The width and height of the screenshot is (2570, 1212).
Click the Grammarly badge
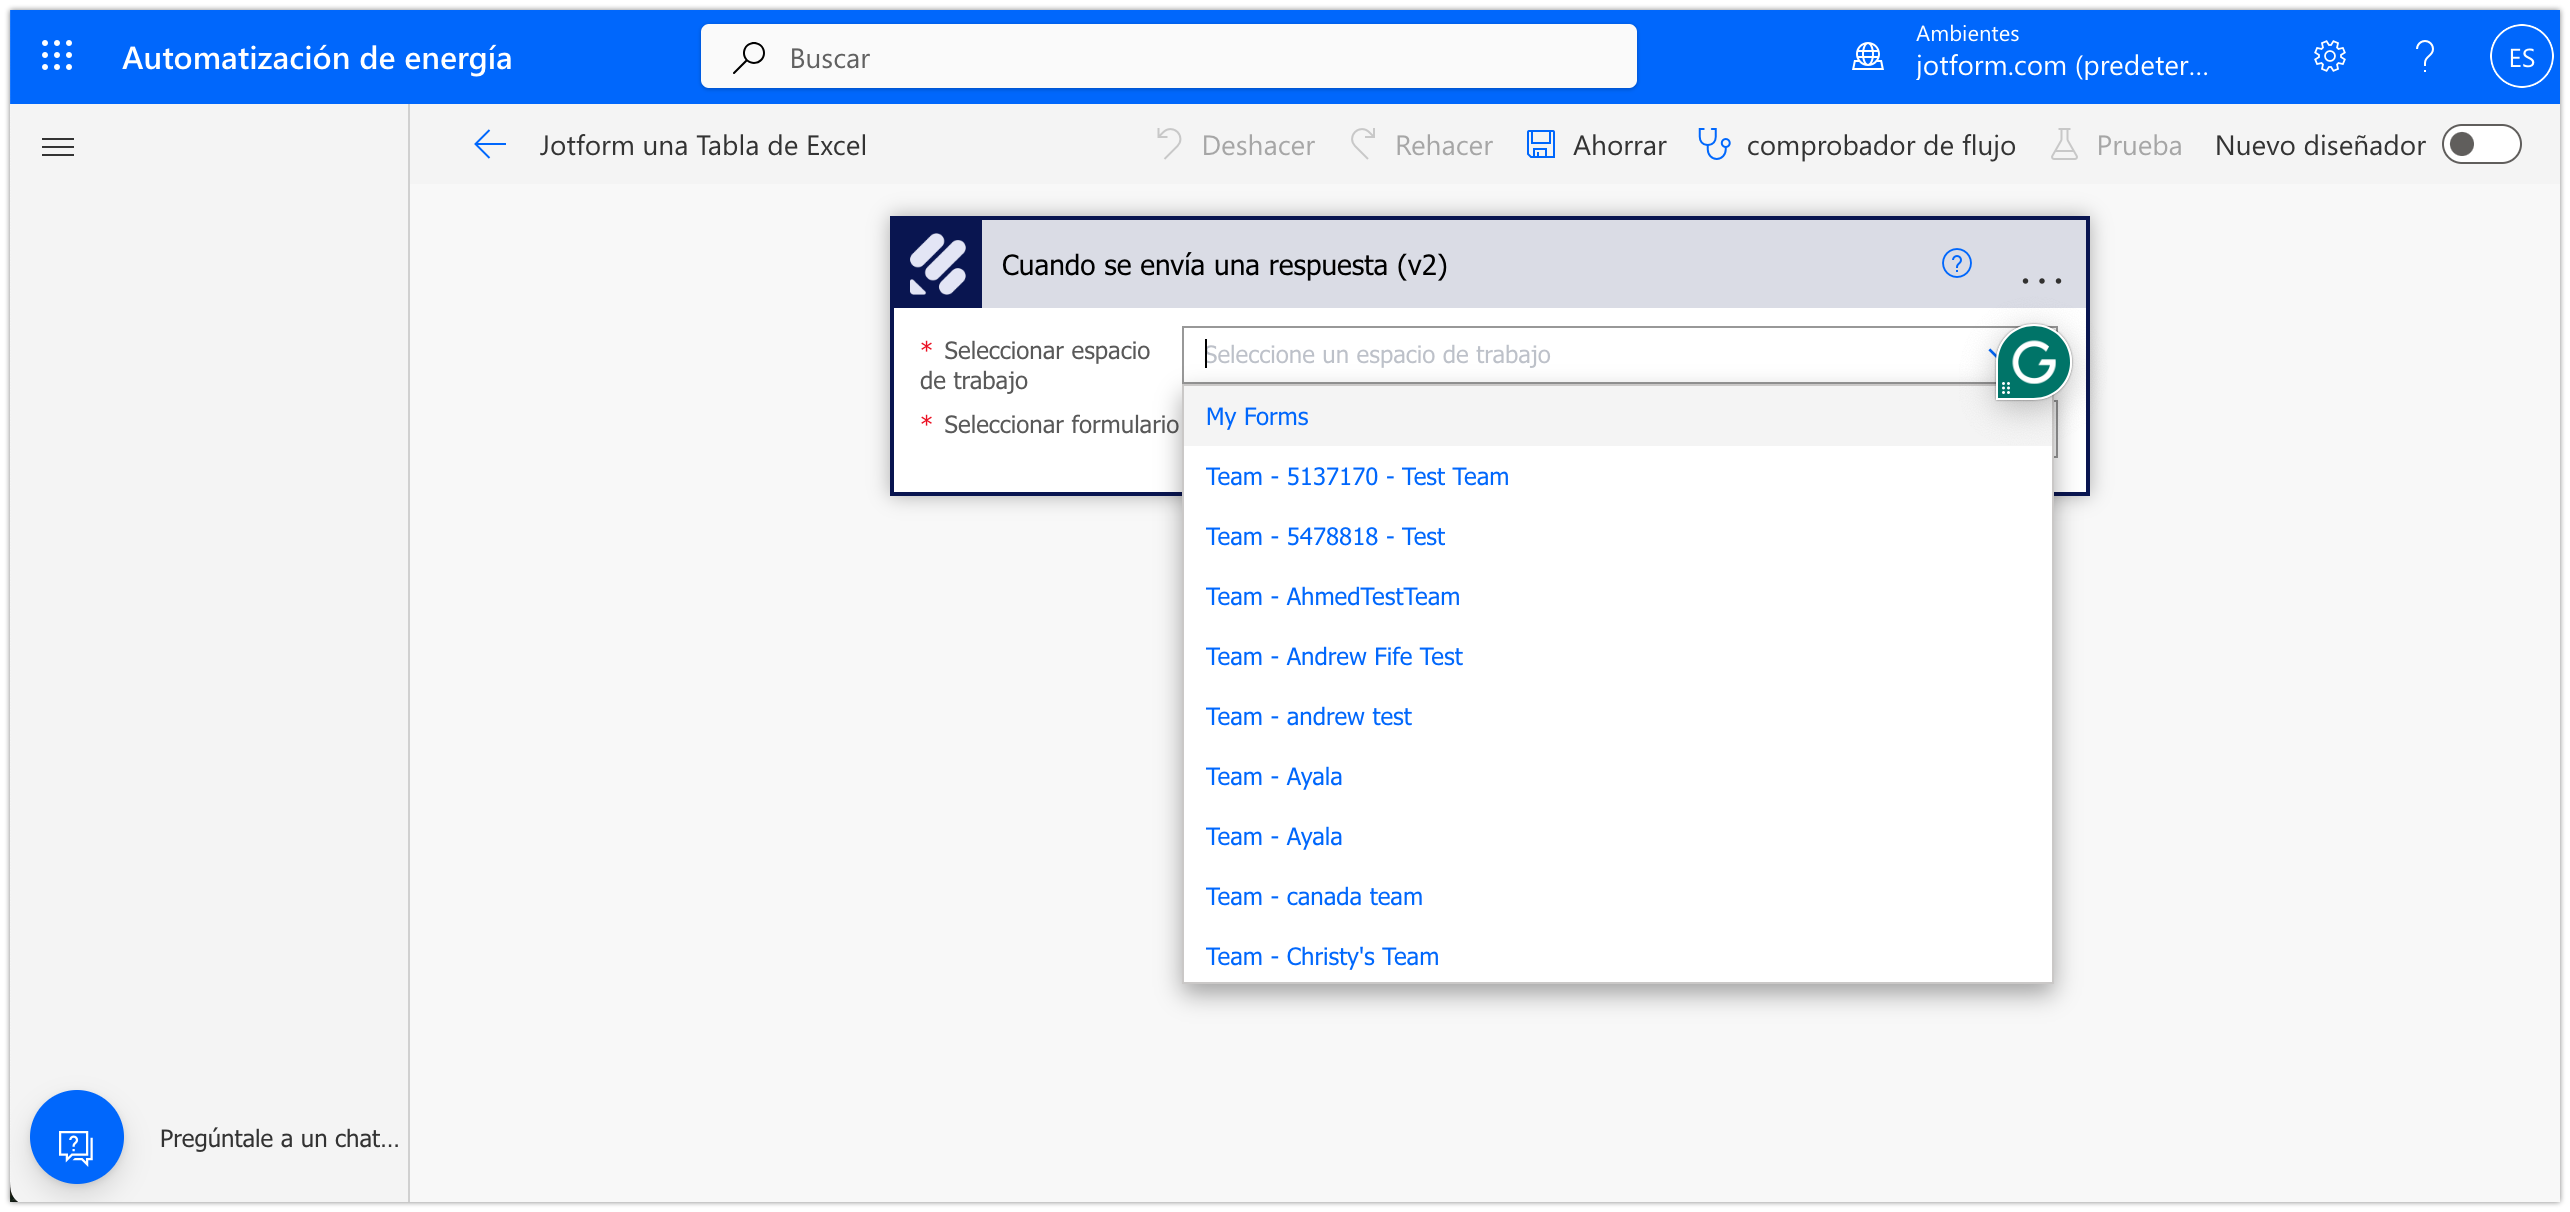2033,362
